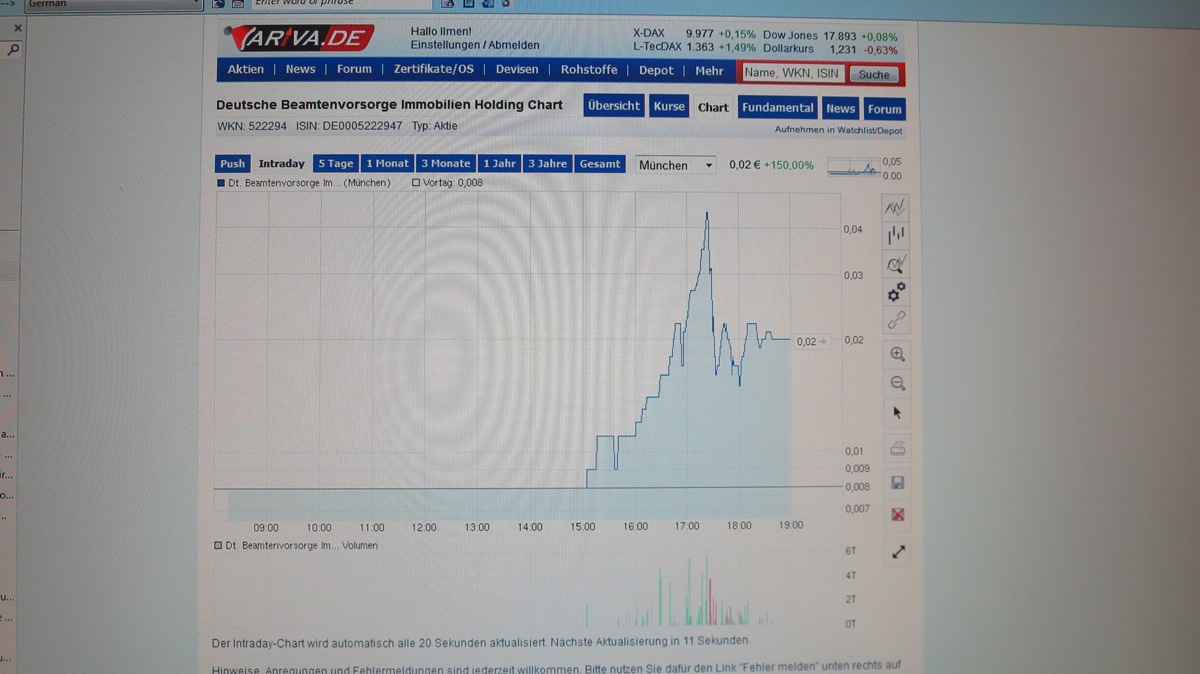
Task: Click the L-TecDAX index quote
Action: [695, 48]
